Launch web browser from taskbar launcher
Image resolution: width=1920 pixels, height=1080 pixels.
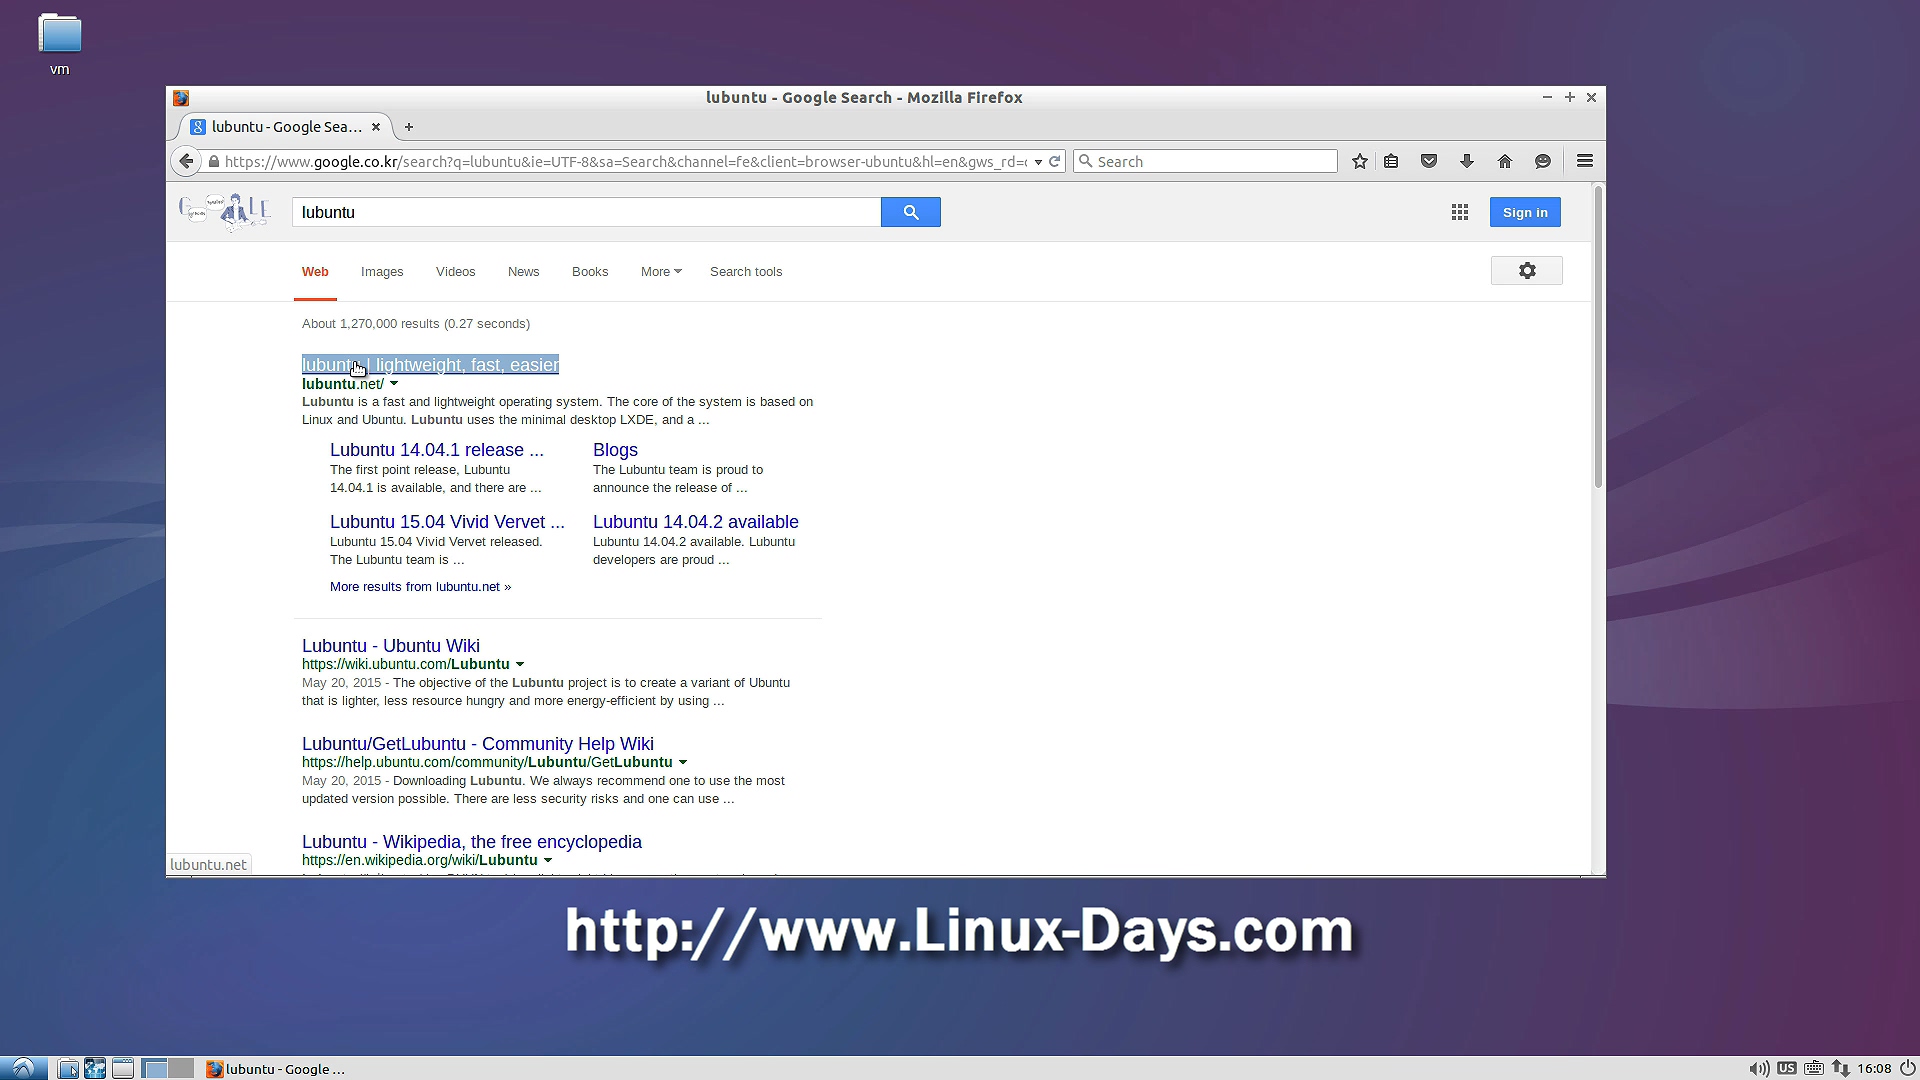click(95, 1068)
